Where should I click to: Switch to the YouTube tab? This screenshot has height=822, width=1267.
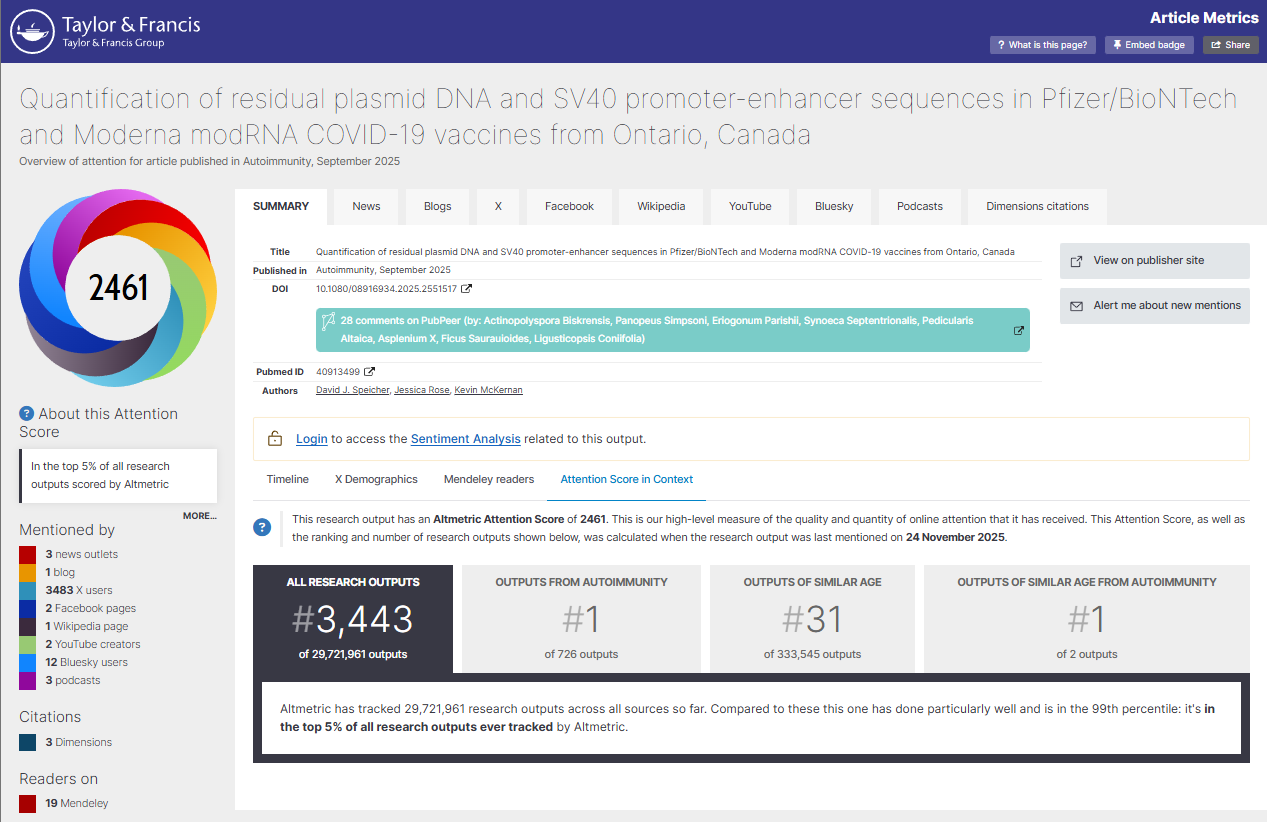click(x=750, y=206)
